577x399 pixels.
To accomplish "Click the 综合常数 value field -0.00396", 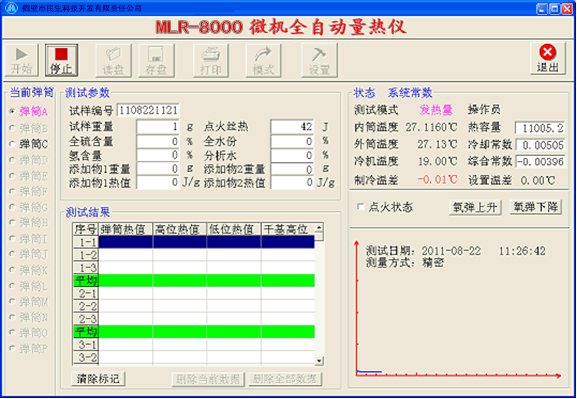I will [540, 161].
